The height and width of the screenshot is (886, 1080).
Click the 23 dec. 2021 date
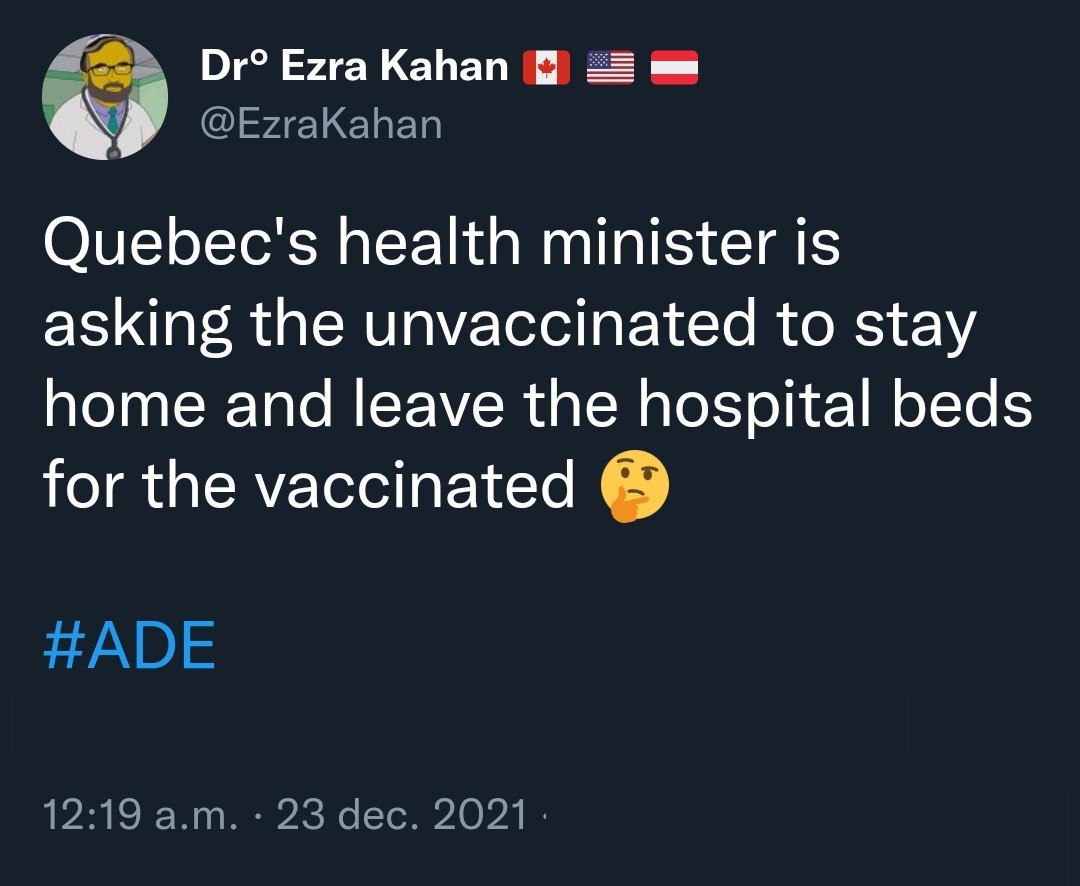(402, 815)
